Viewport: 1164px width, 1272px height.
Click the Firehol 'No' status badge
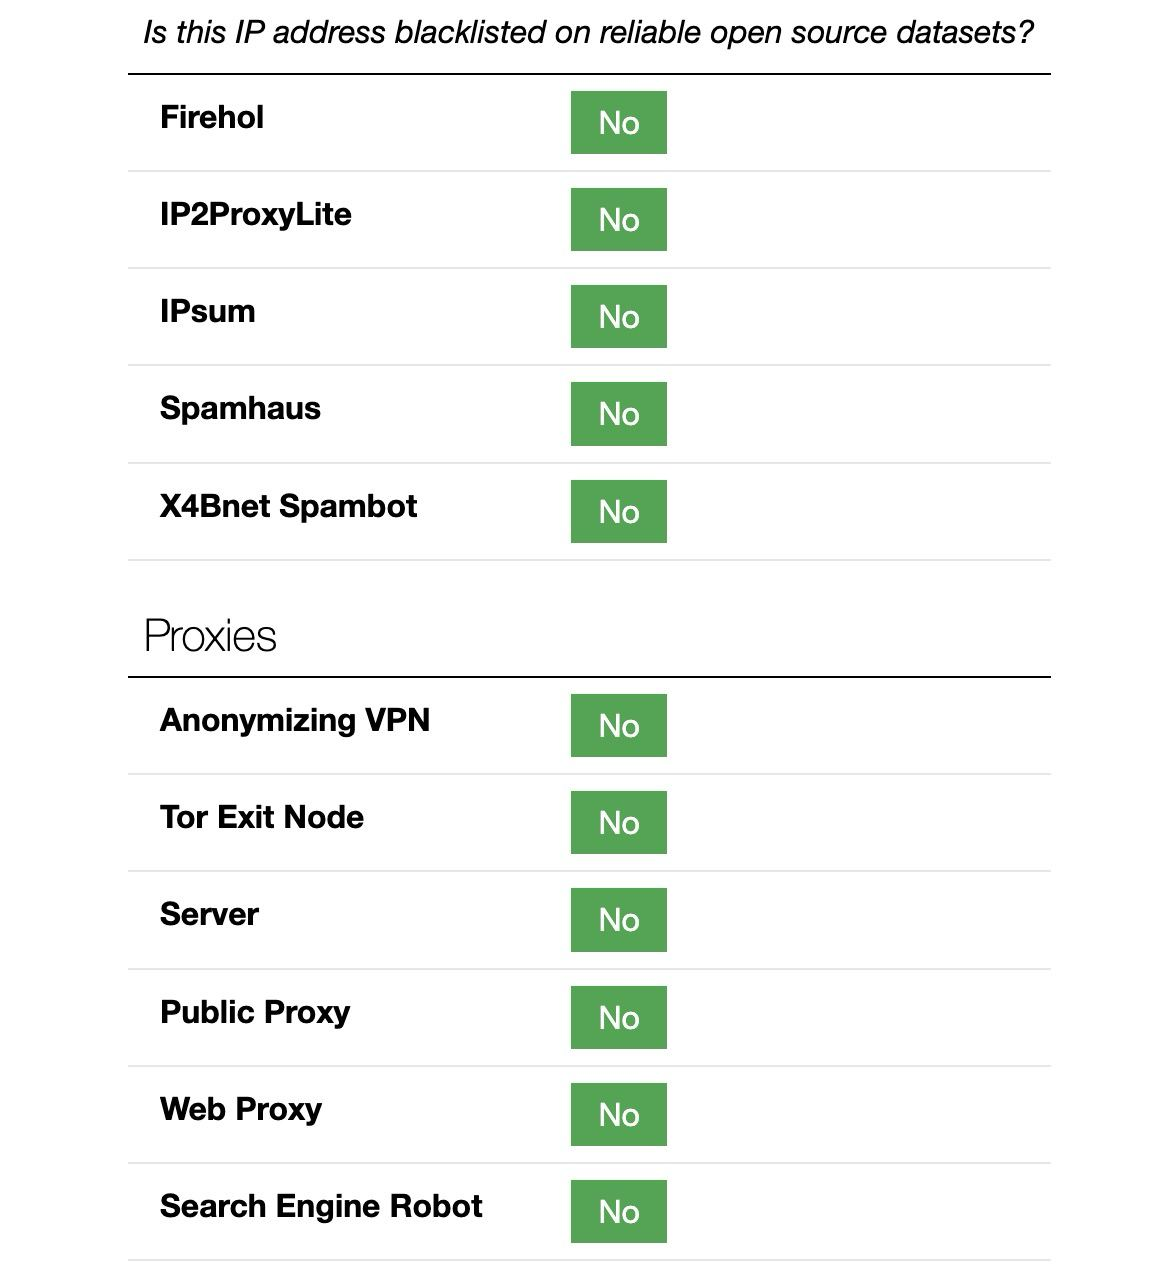point(618,123)
